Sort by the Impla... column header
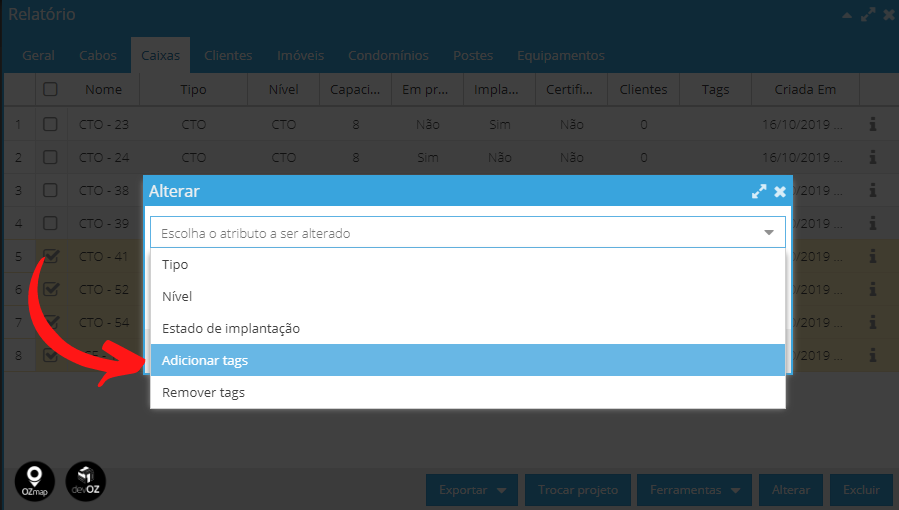899x510 pixels. (499, 89)
